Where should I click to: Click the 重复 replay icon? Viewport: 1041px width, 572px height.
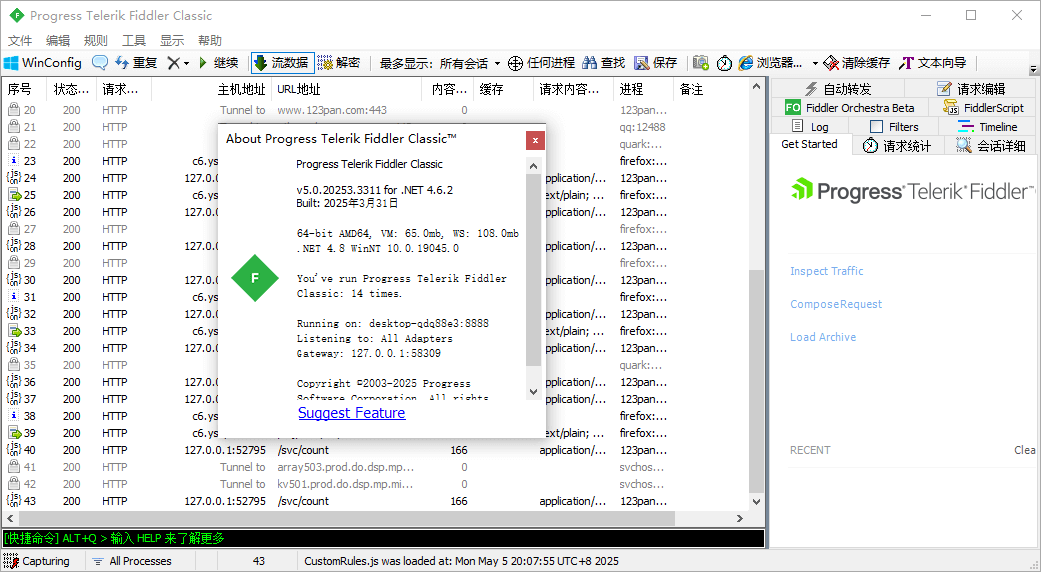pyautogui.click(x=121, y=63)
